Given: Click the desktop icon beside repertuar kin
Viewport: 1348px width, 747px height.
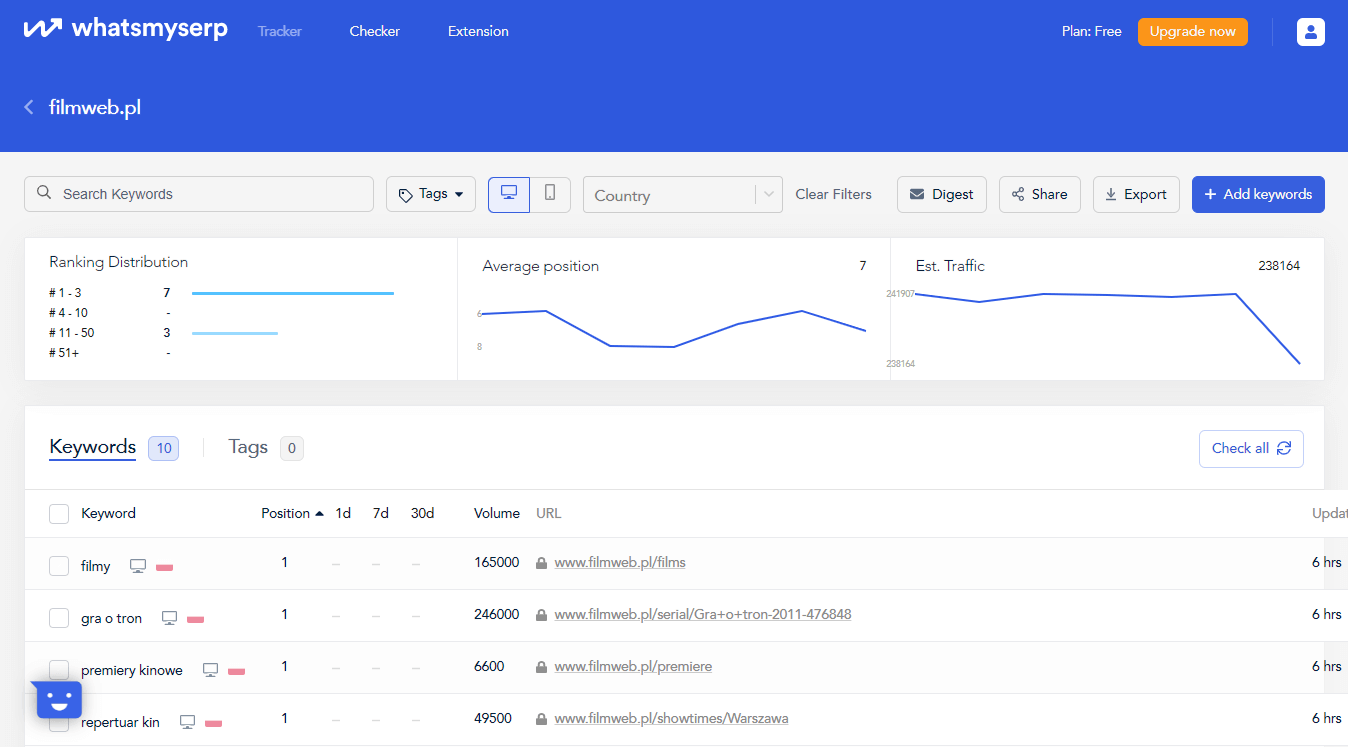Looking at the screenshot, I should (187, 722).
